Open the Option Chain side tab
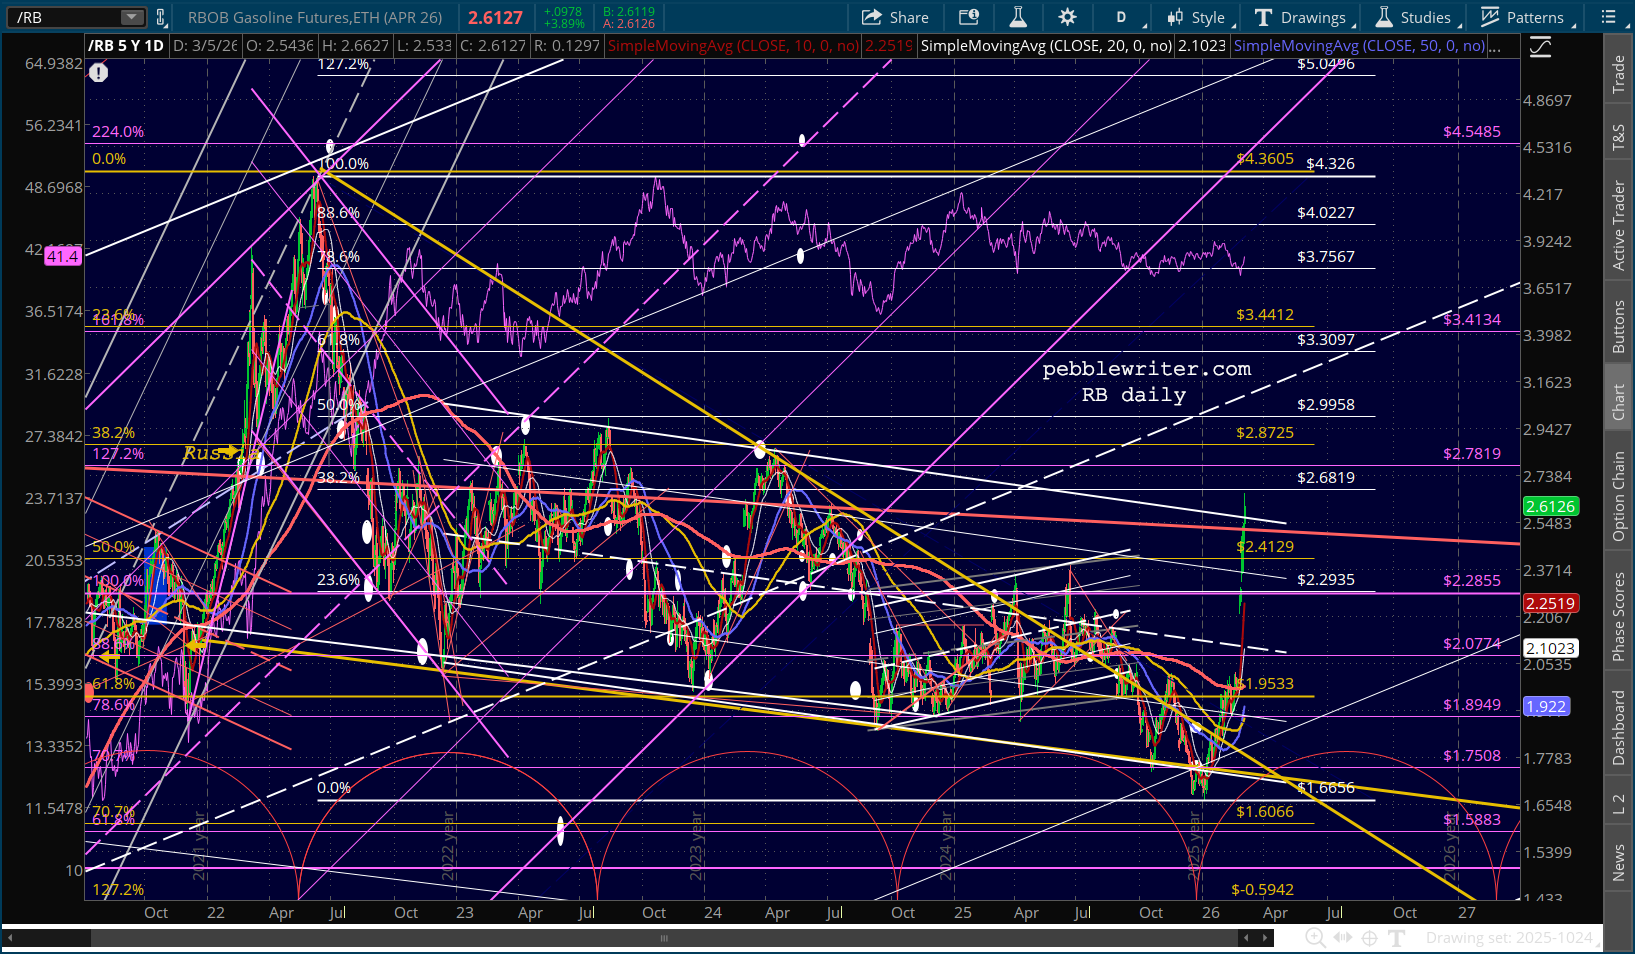This screenshot has height=954, width=1635. tap(1619, 497)
